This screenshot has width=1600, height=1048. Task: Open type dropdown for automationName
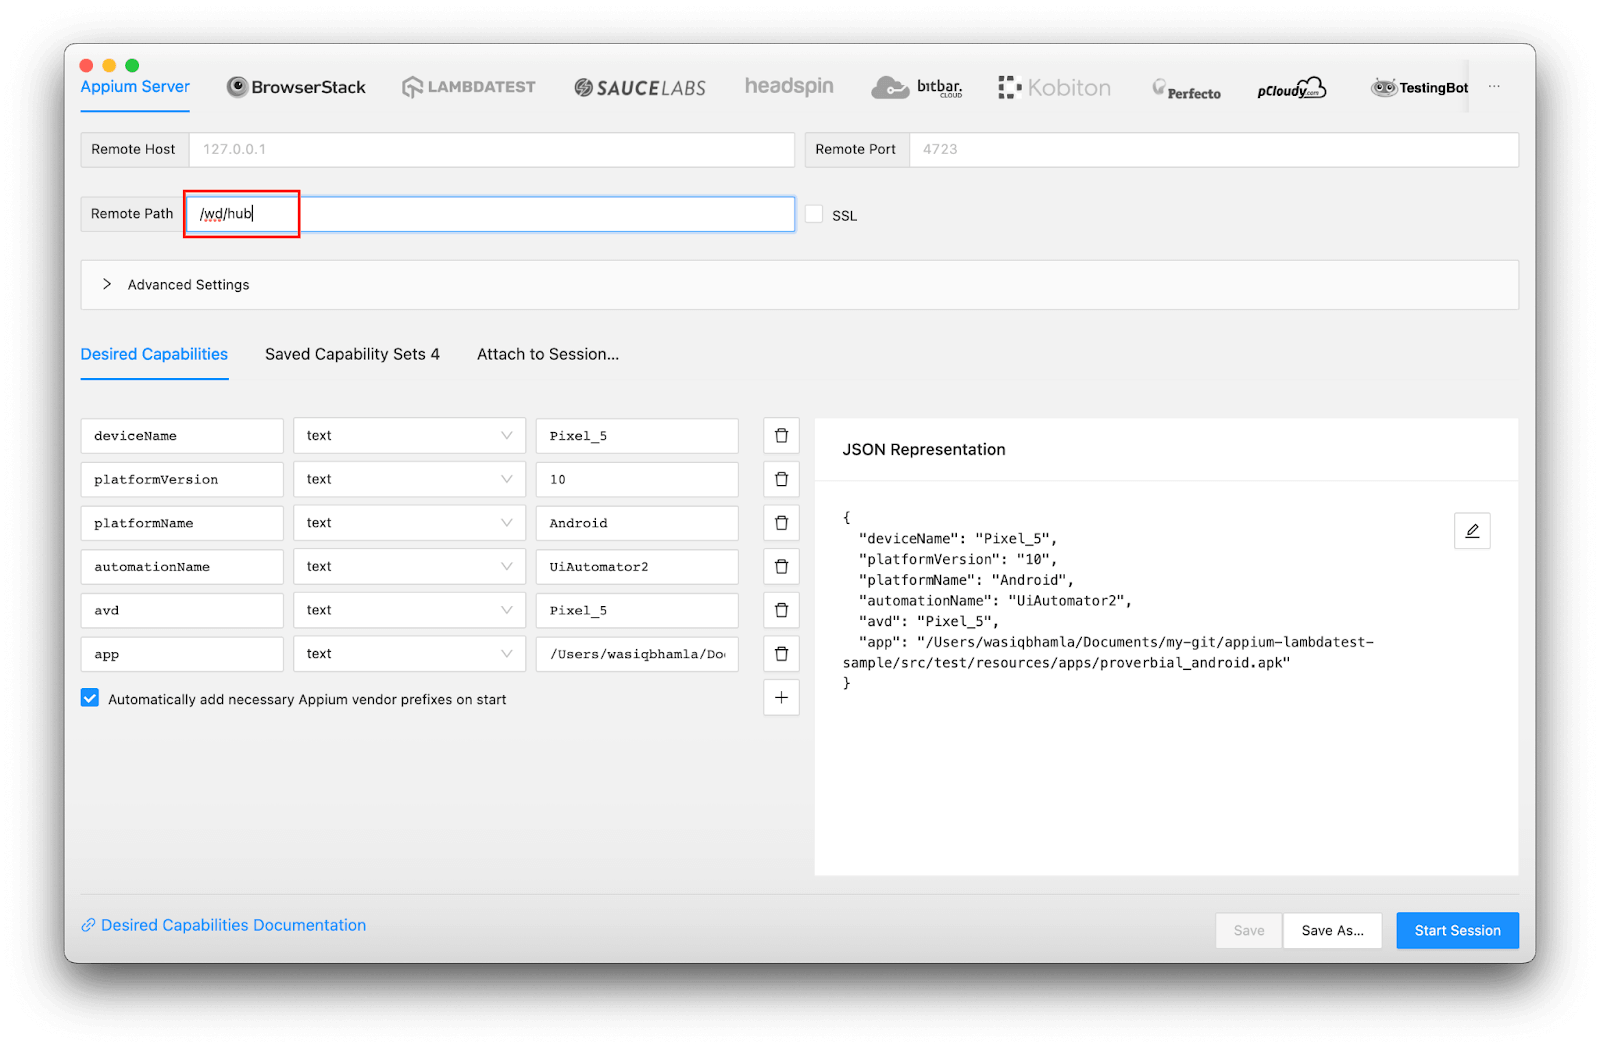tap(409, 567)
